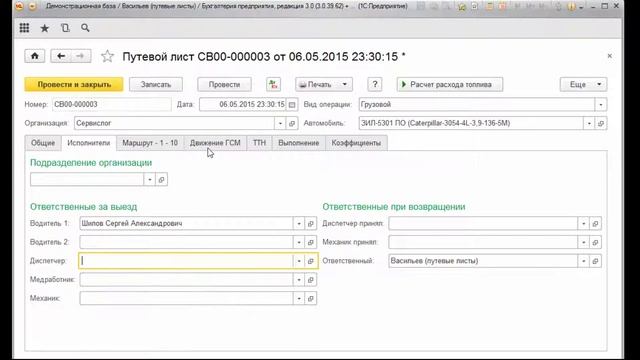Open Ответственный record link icon

click(595, 261)
